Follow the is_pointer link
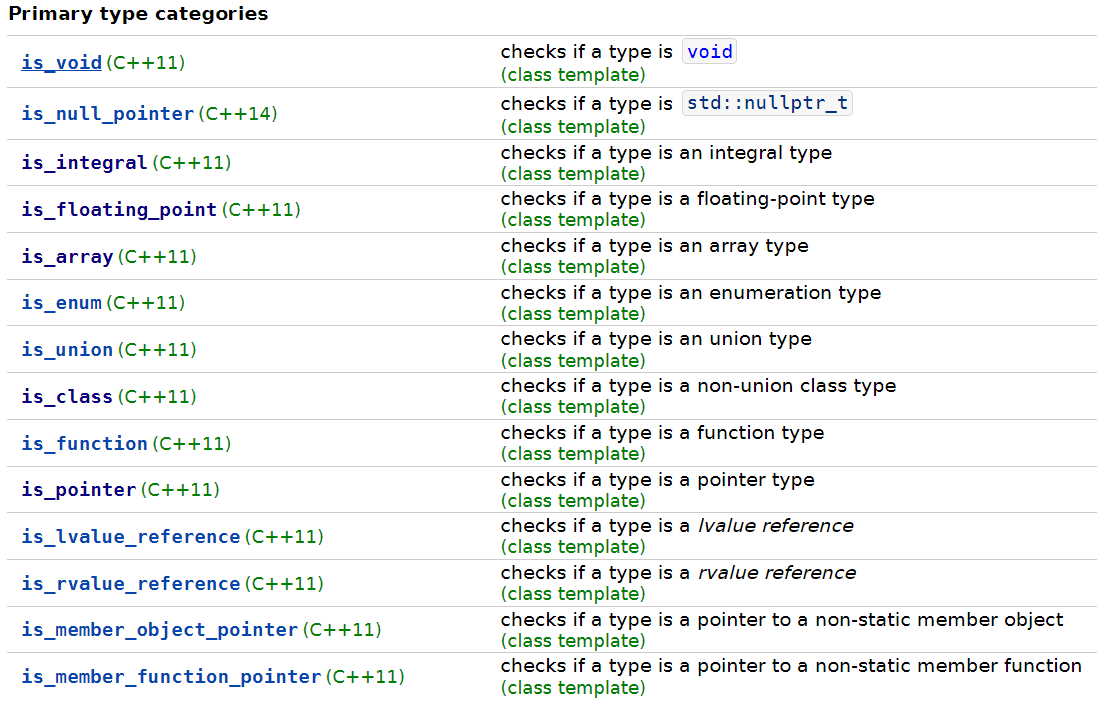1097x702 pixels. [75, 490]
